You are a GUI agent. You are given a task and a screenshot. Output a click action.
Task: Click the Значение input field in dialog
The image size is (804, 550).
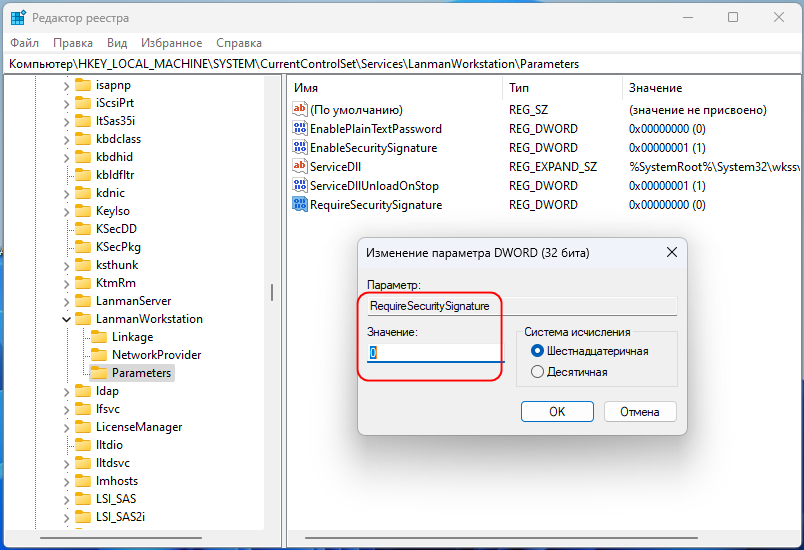point(435,353)
